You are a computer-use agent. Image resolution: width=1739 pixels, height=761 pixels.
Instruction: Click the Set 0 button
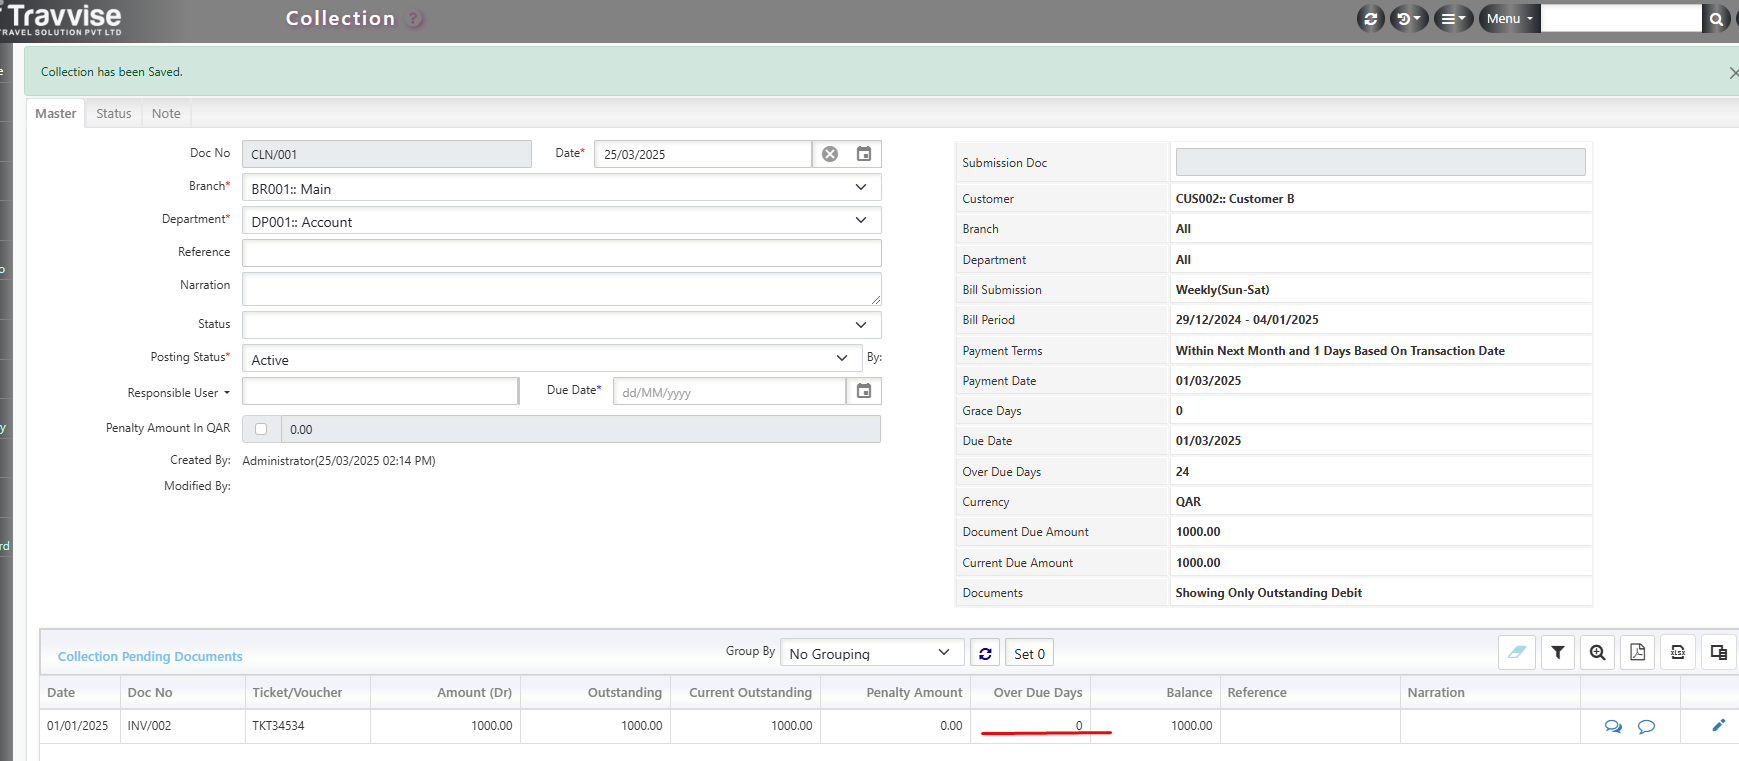click(x=1029, y=653)
